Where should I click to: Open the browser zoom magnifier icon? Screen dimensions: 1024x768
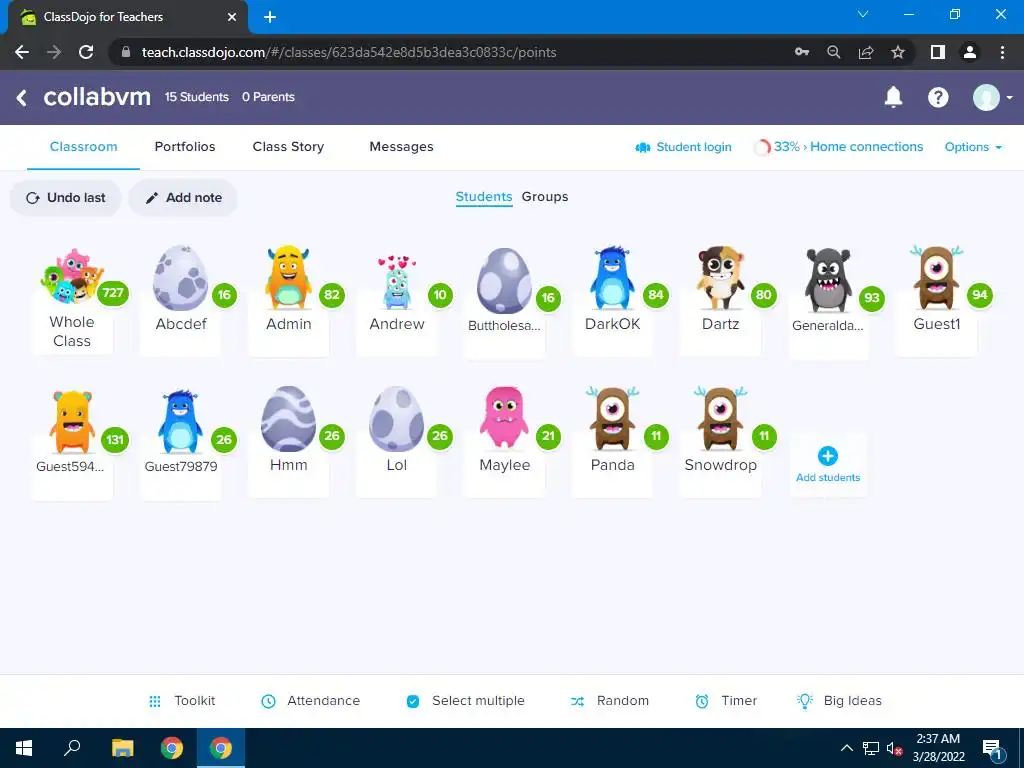coord(834,52)
